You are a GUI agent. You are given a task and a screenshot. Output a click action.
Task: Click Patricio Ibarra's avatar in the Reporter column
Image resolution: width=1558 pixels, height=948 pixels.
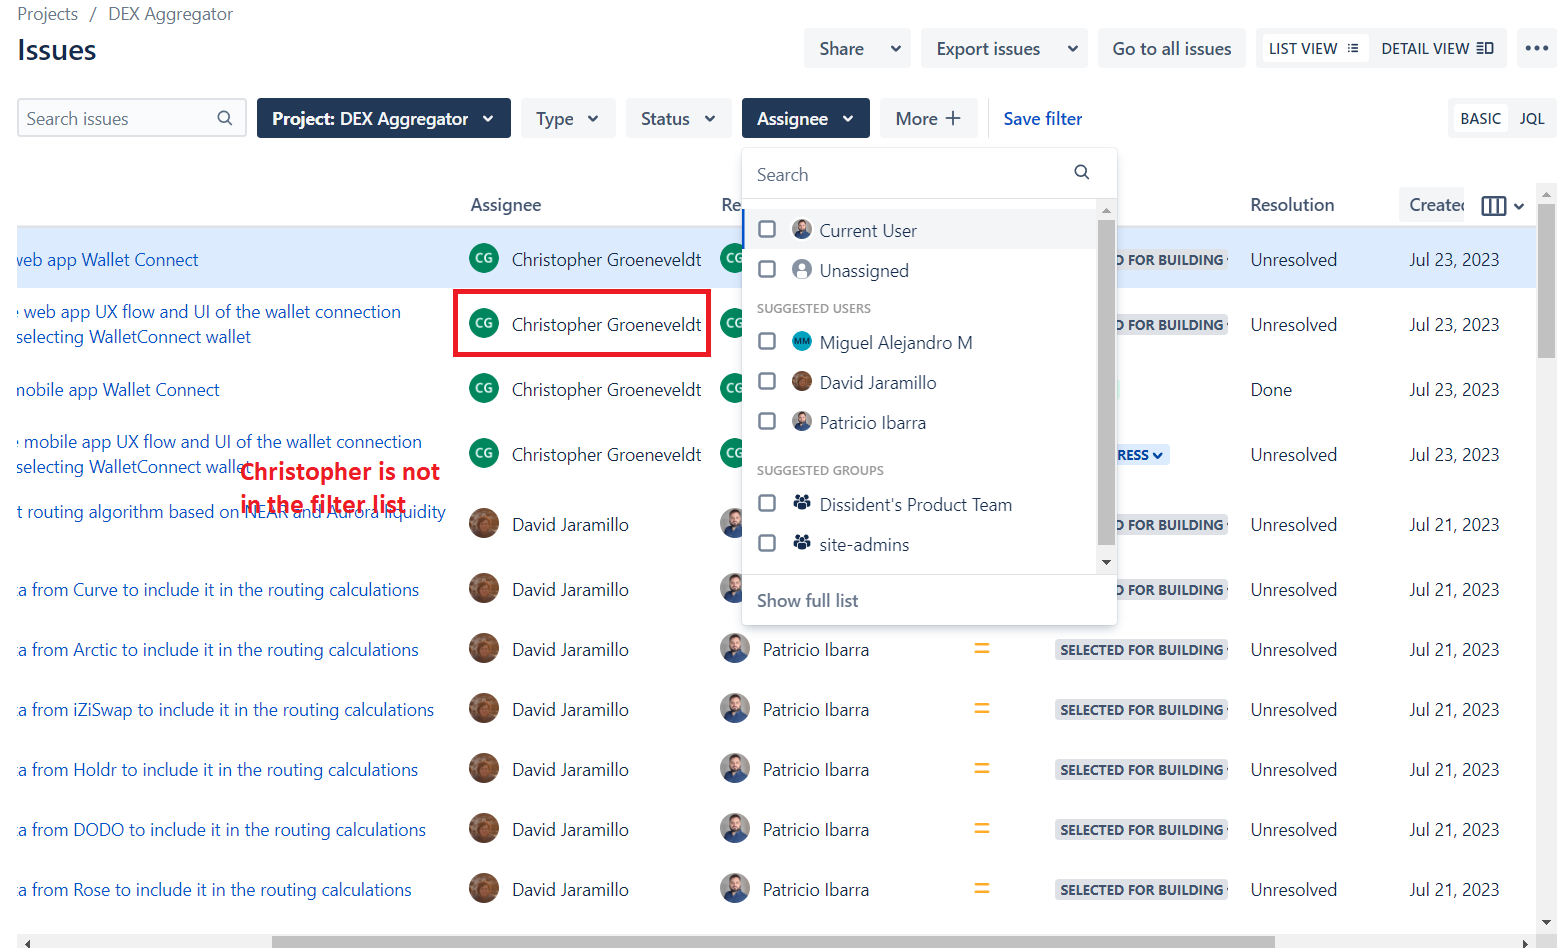point(735,648)
